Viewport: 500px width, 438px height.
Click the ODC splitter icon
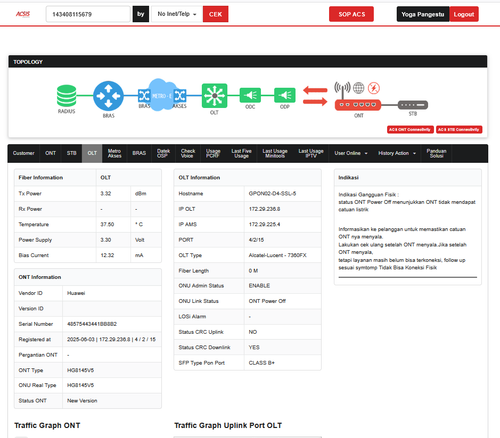(250, 95)
